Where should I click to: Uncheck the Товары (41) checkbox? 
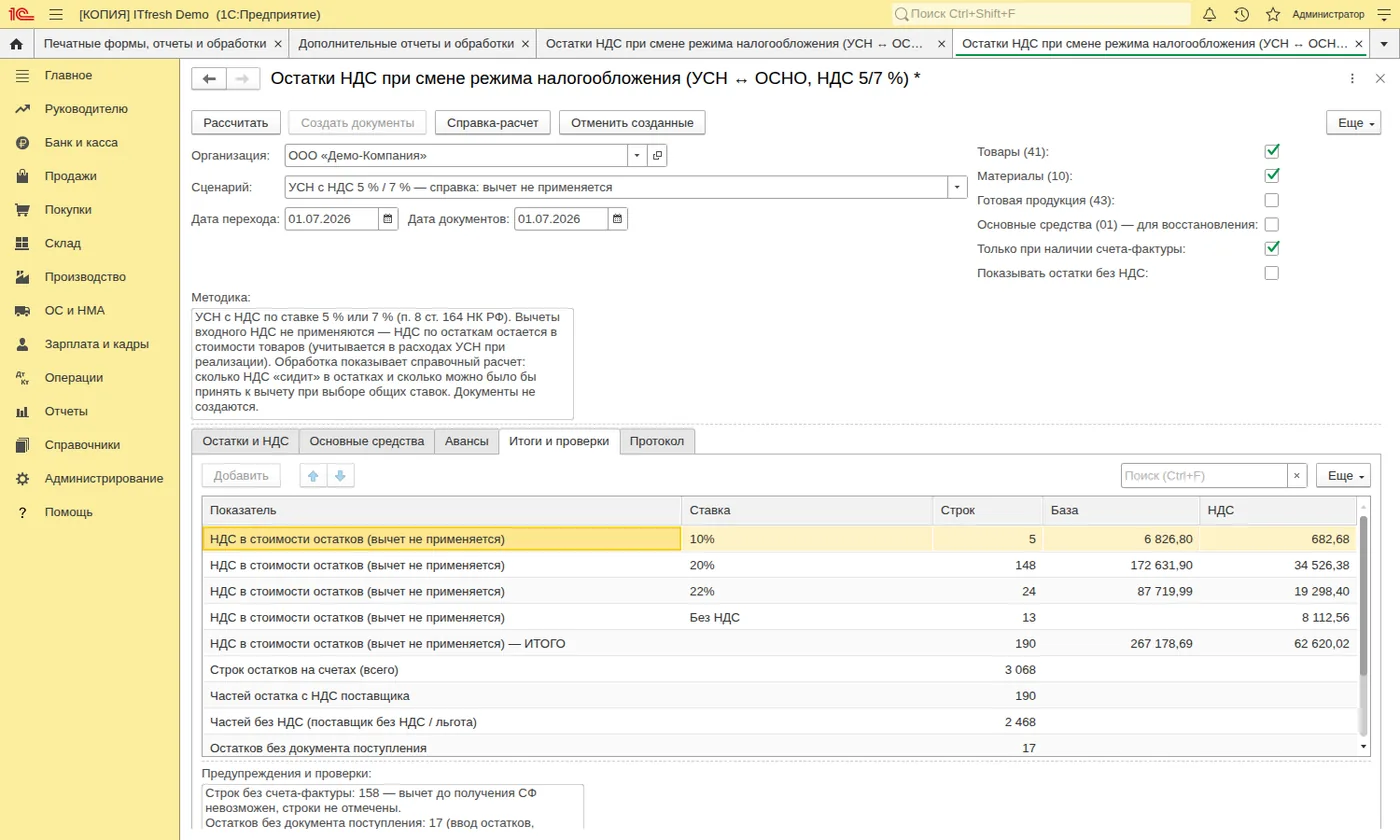[x=1272, y=152]
